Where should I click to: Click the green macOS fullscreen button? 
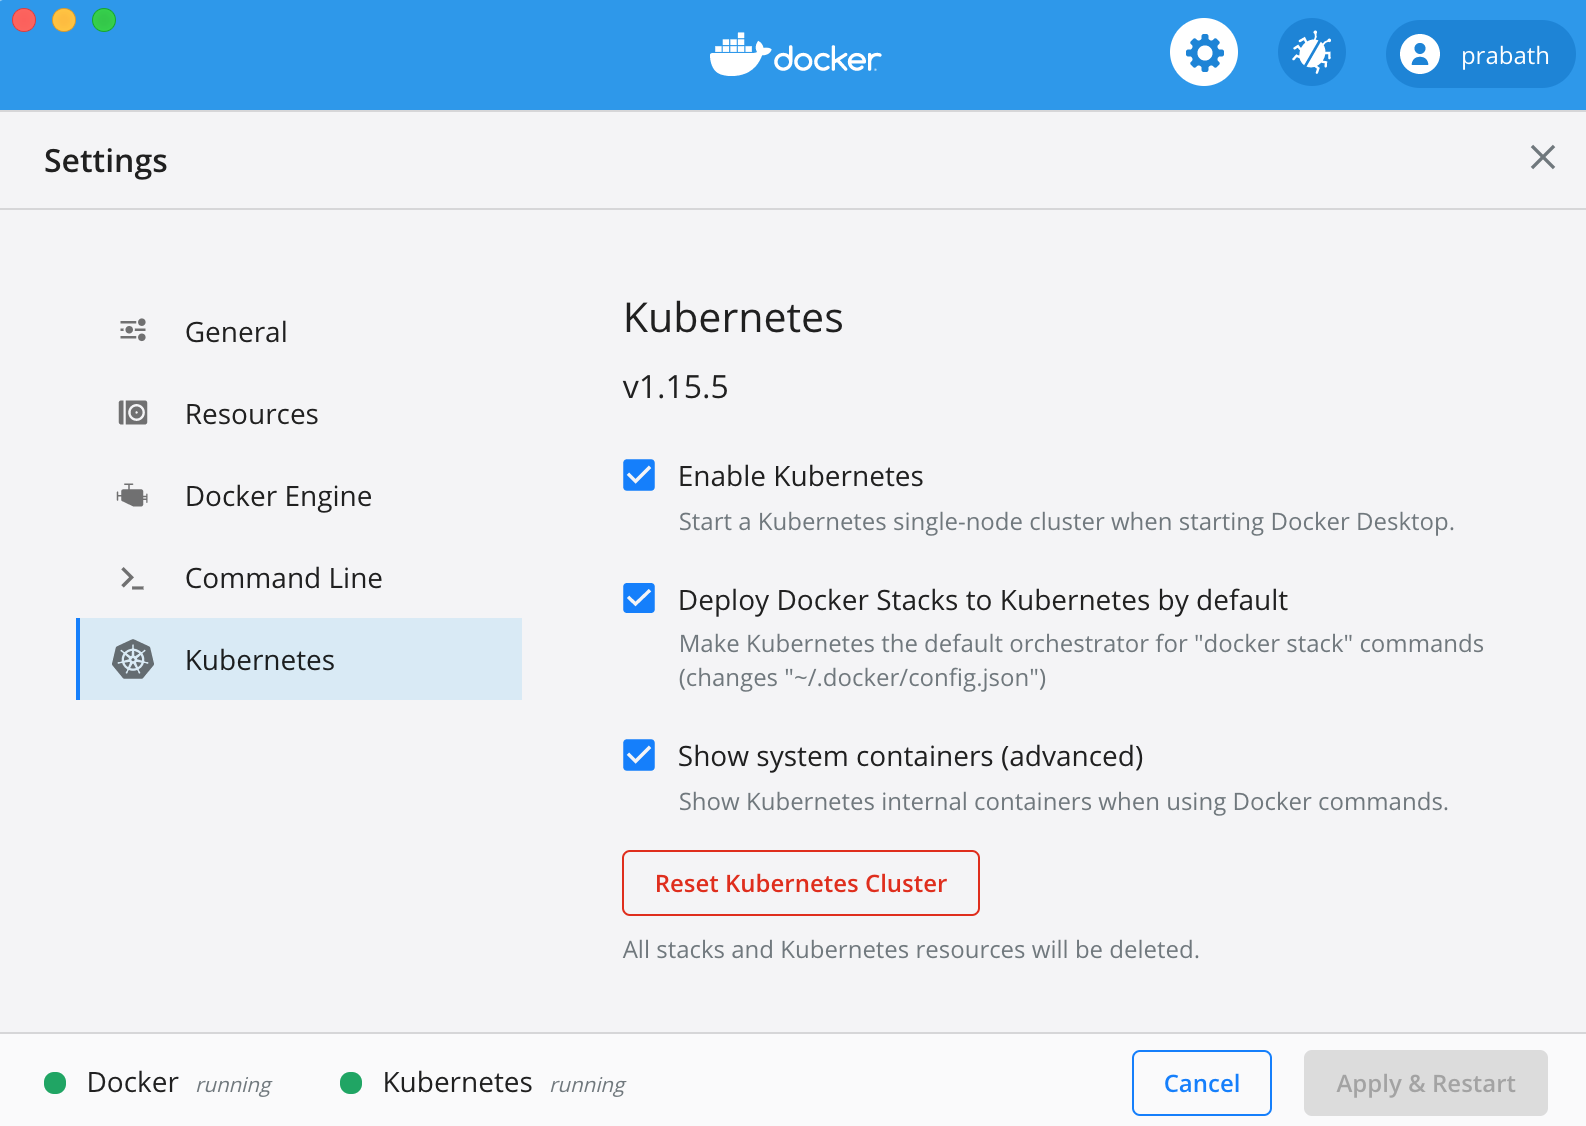click(x=104, y=20)
